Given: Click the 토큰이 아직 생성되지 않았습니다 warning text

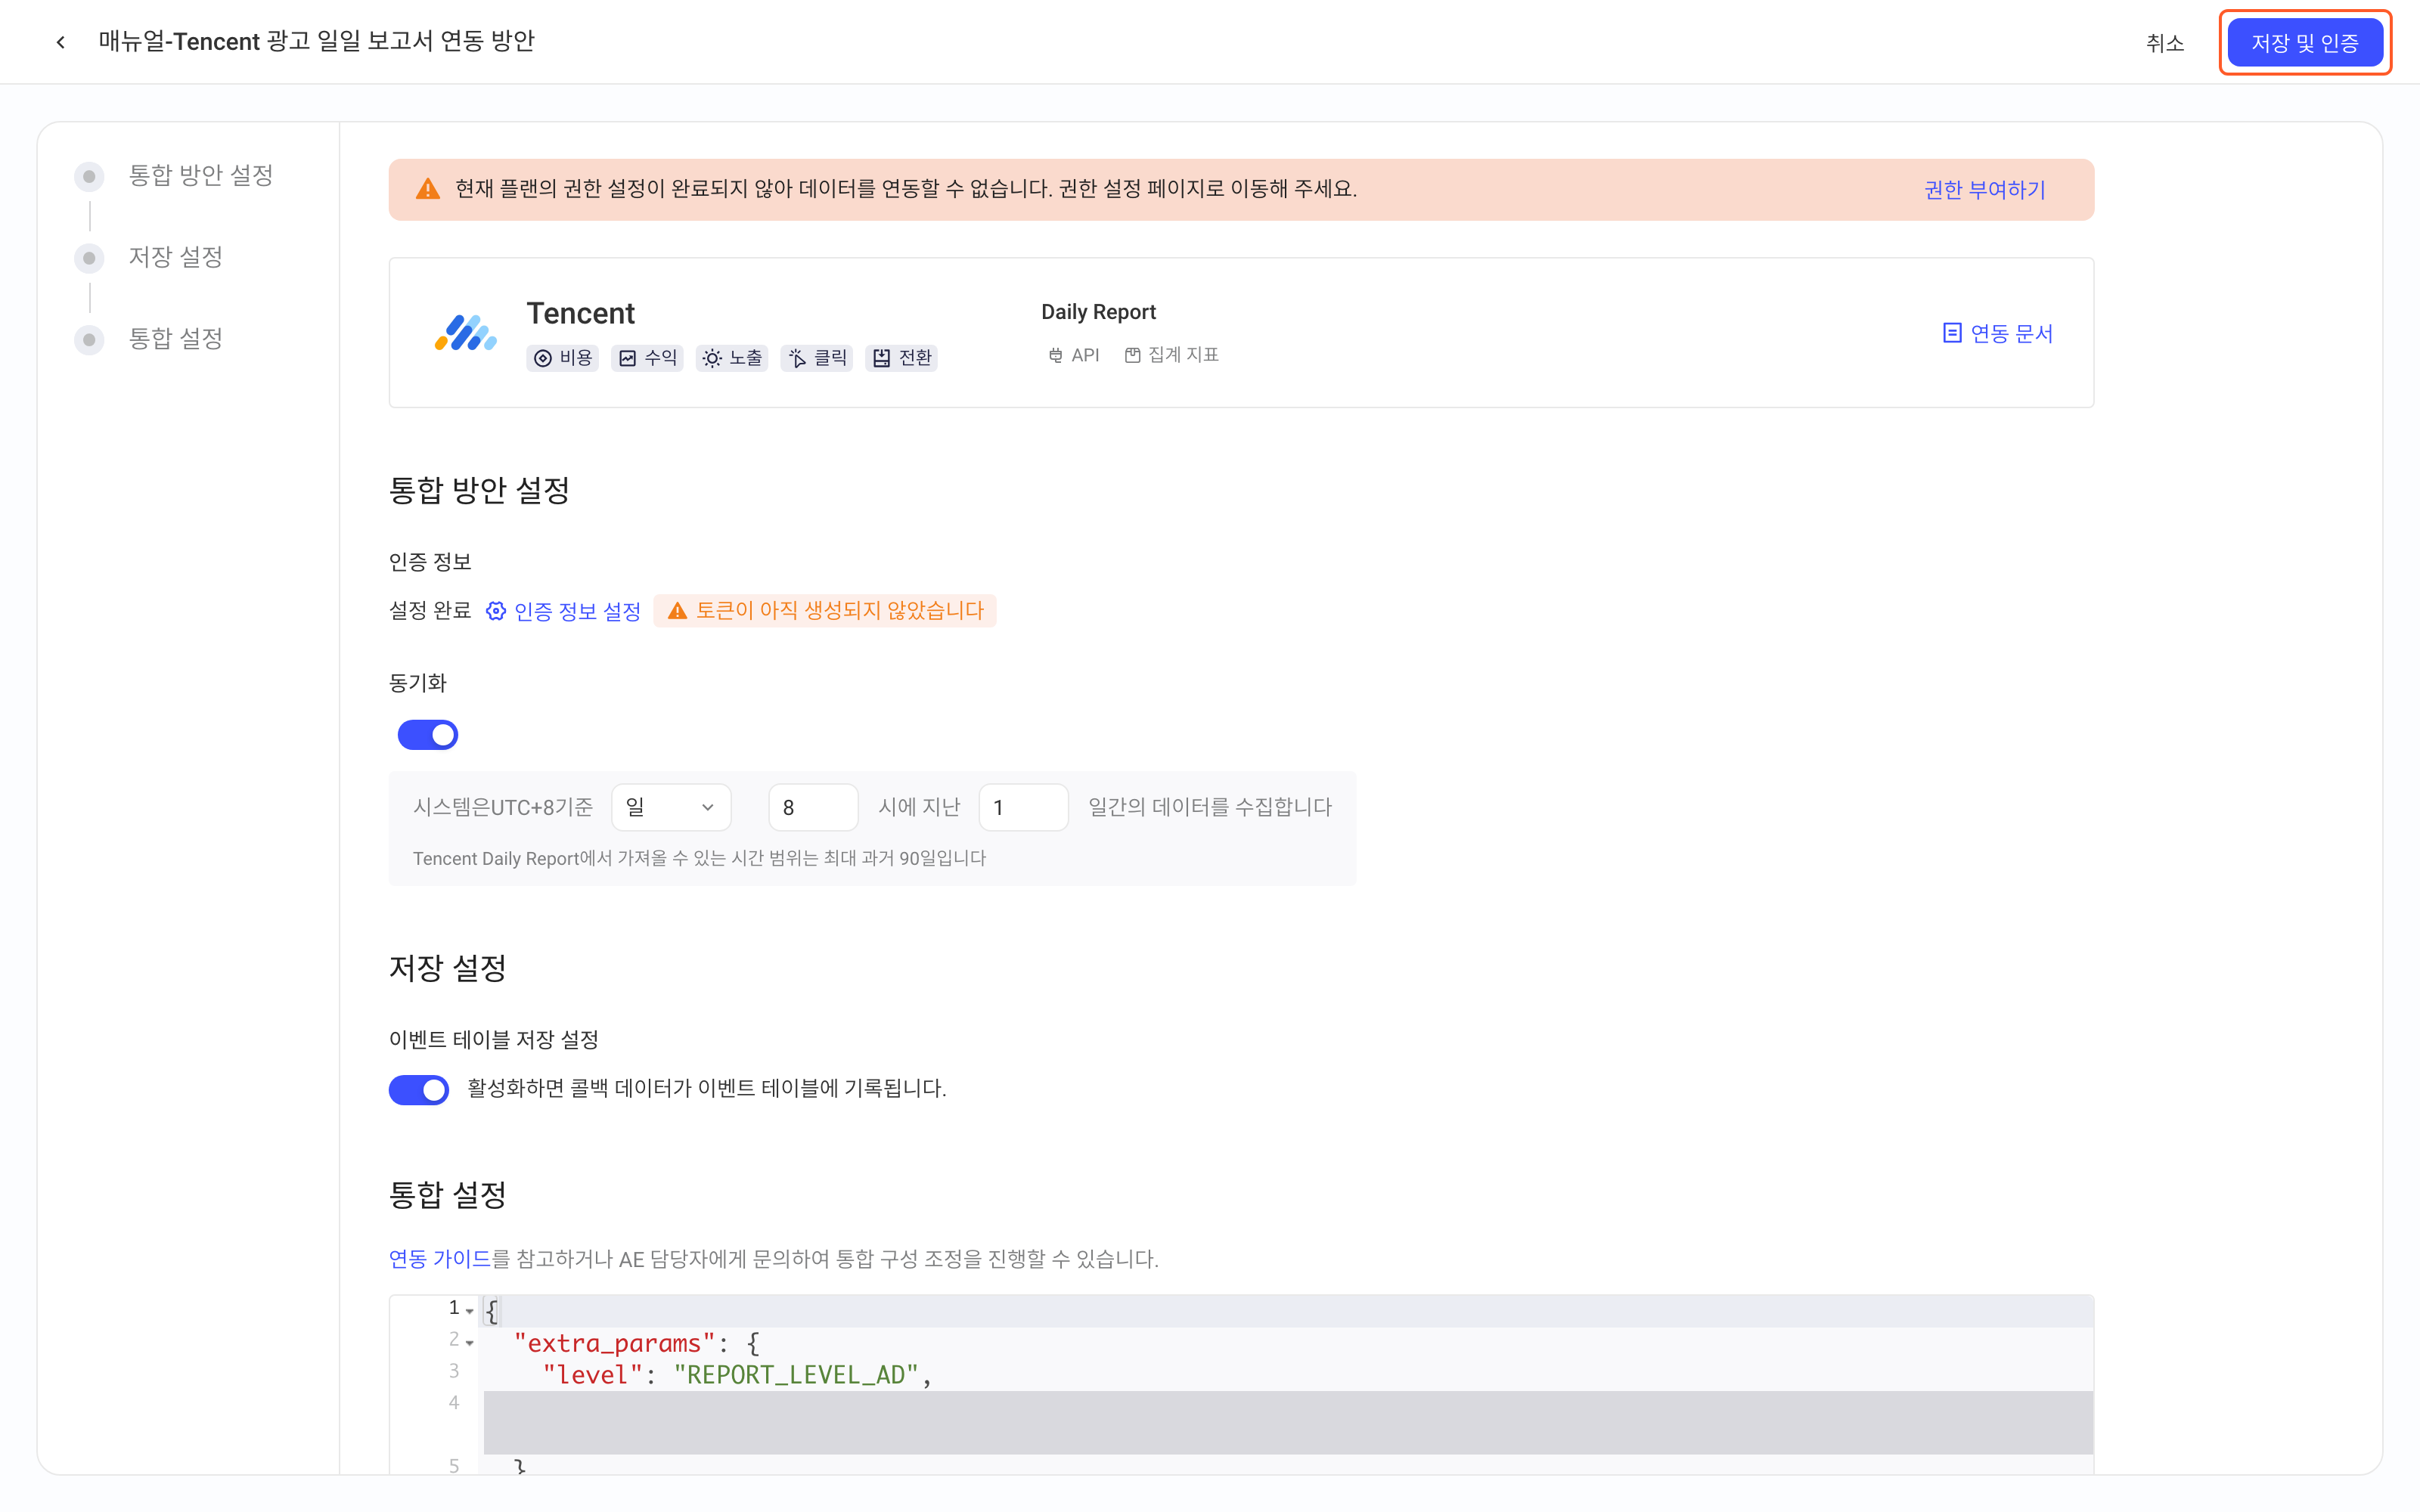Looking at the screenshot, I should (840, 611).
